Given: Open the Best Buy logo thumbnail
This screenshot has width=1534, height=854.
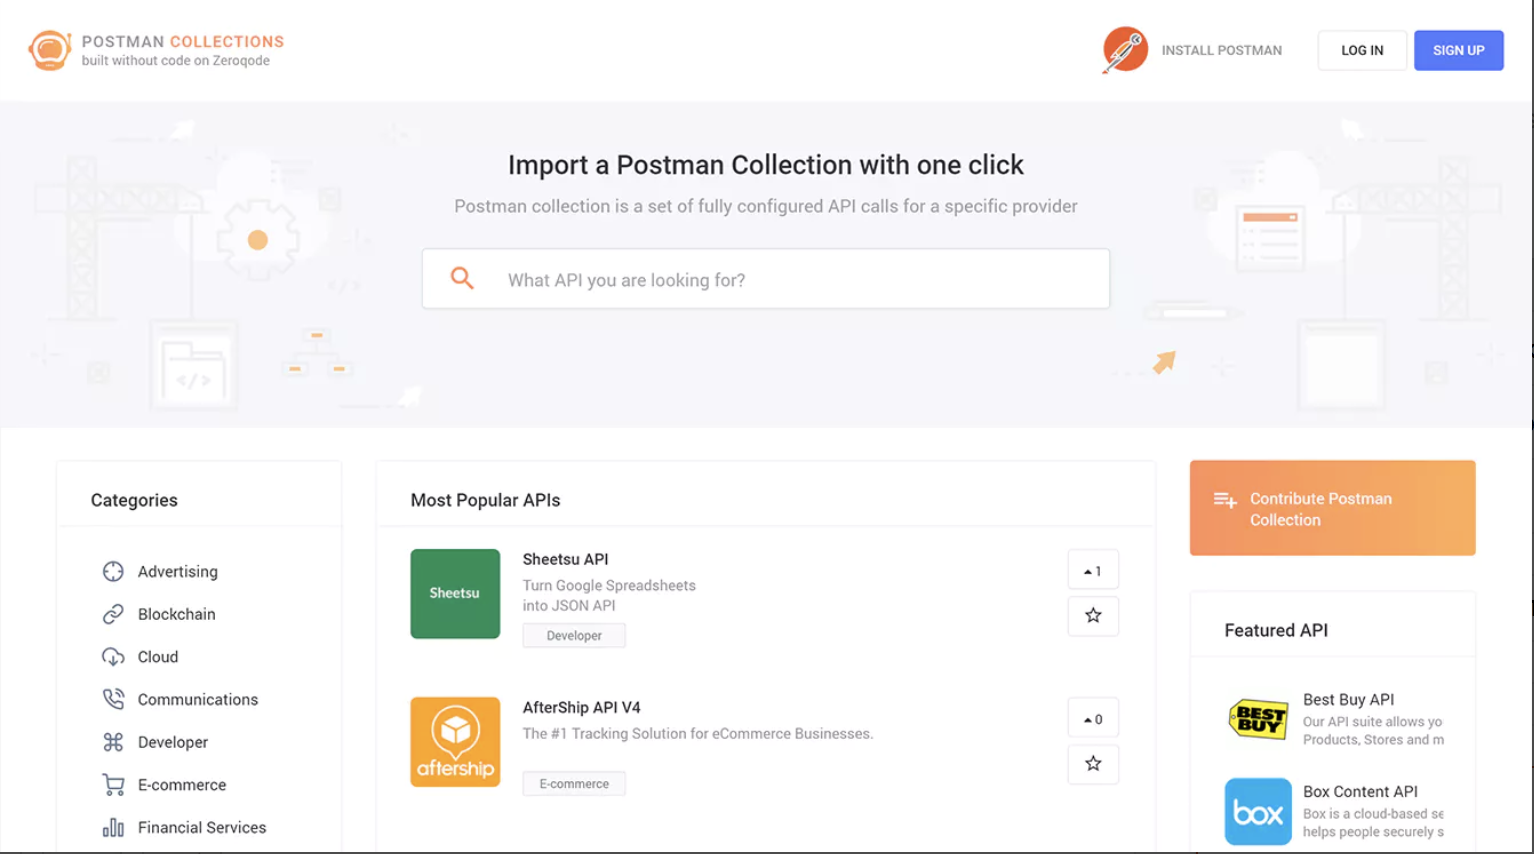Looking at the screenshot, I should (1258, 718).
